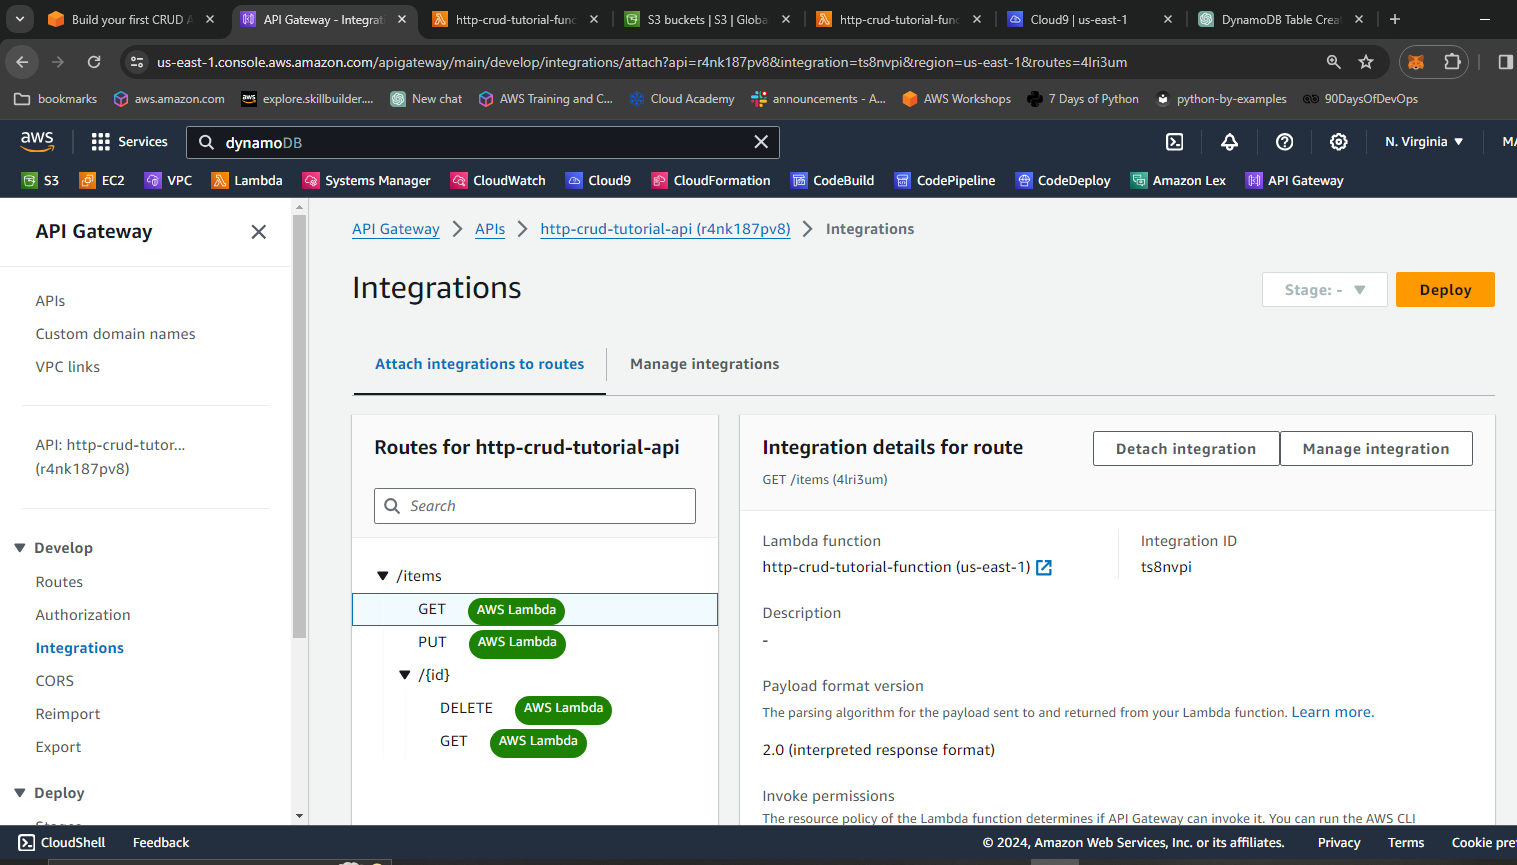Open Authorization in the sidebar
This screenshot has width=1517, height=865.
coord(83,615)
